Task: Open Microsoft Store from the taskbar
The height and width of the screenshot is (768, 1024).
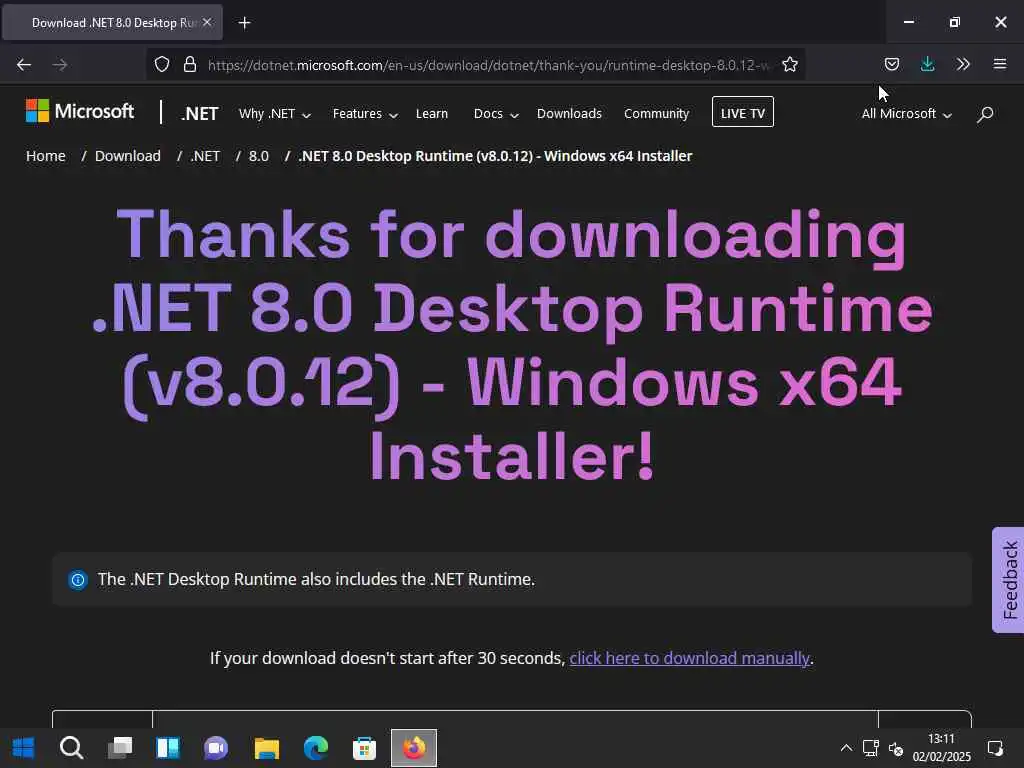Action: [364, 748]
